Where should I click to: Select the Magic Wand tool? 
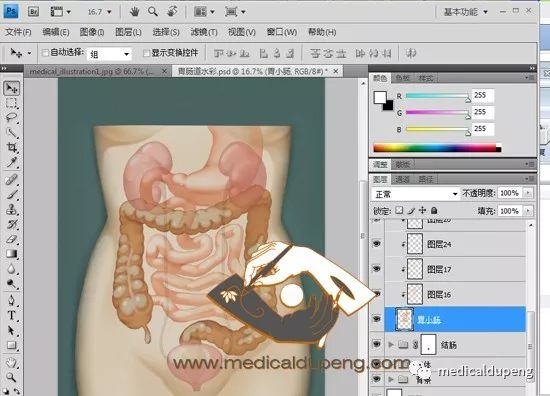12,133
